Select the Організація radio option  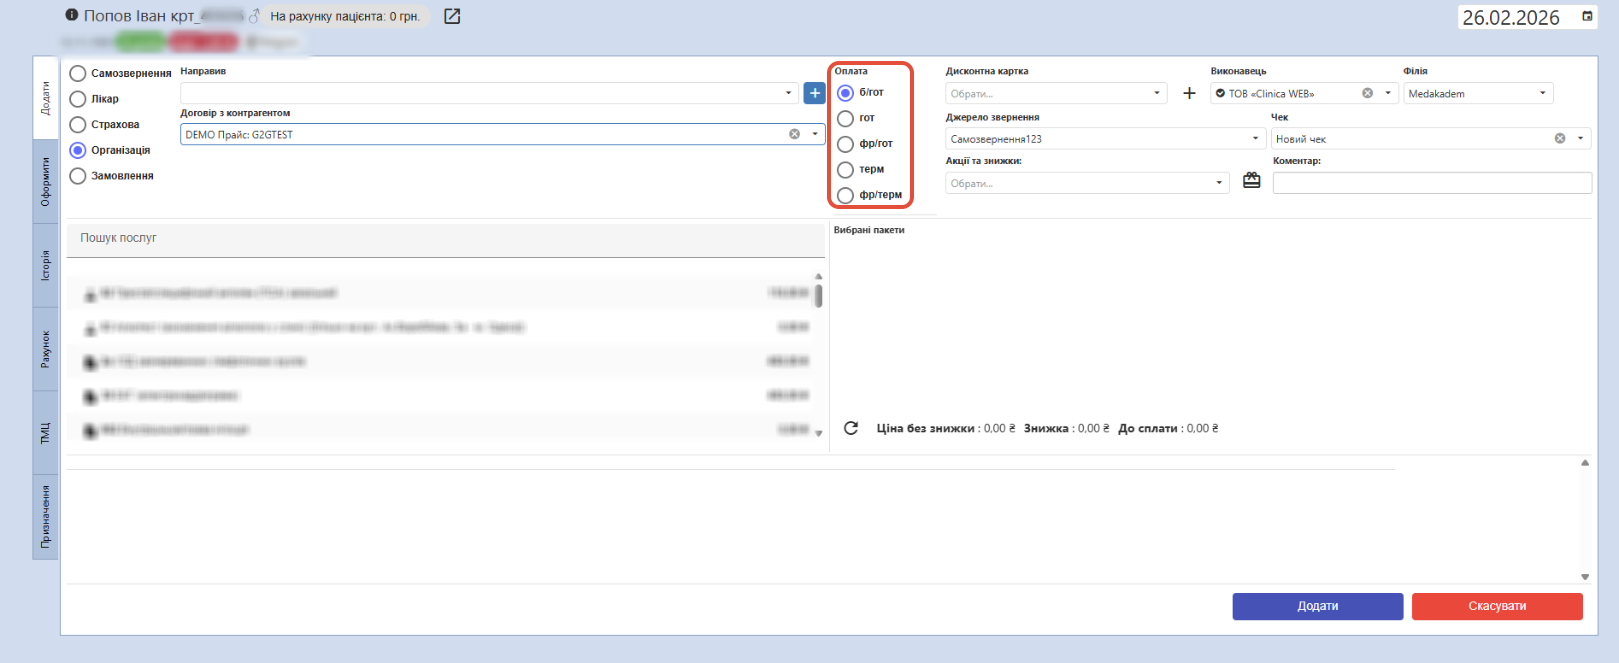pos(78,150)
